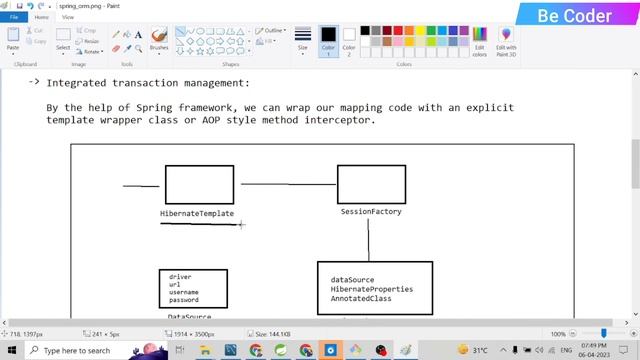This screenshot has height=360, width=640.
Task: Select the Text tool
Action: point(138,35)
